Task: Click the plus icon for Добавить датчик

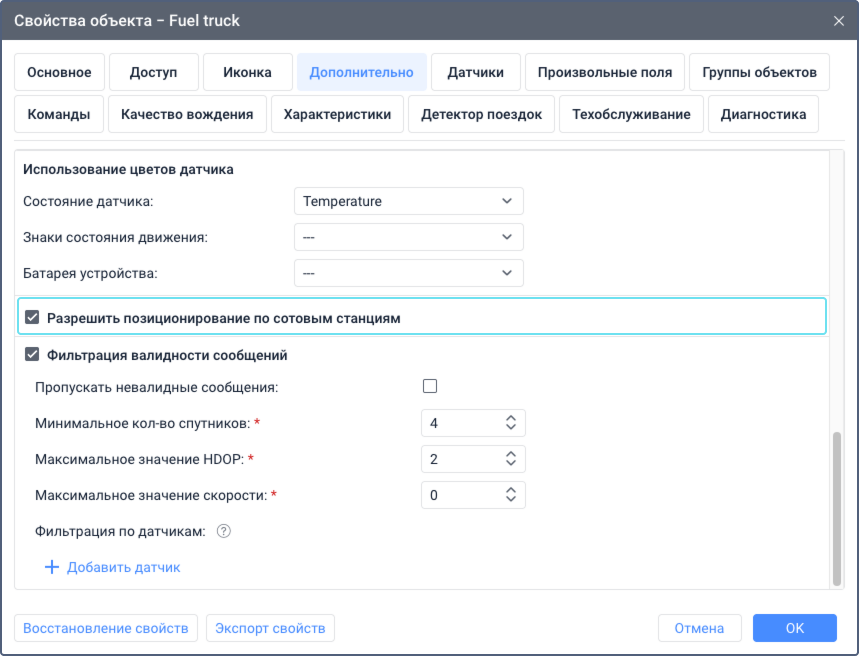Action: tap(52, 567)
